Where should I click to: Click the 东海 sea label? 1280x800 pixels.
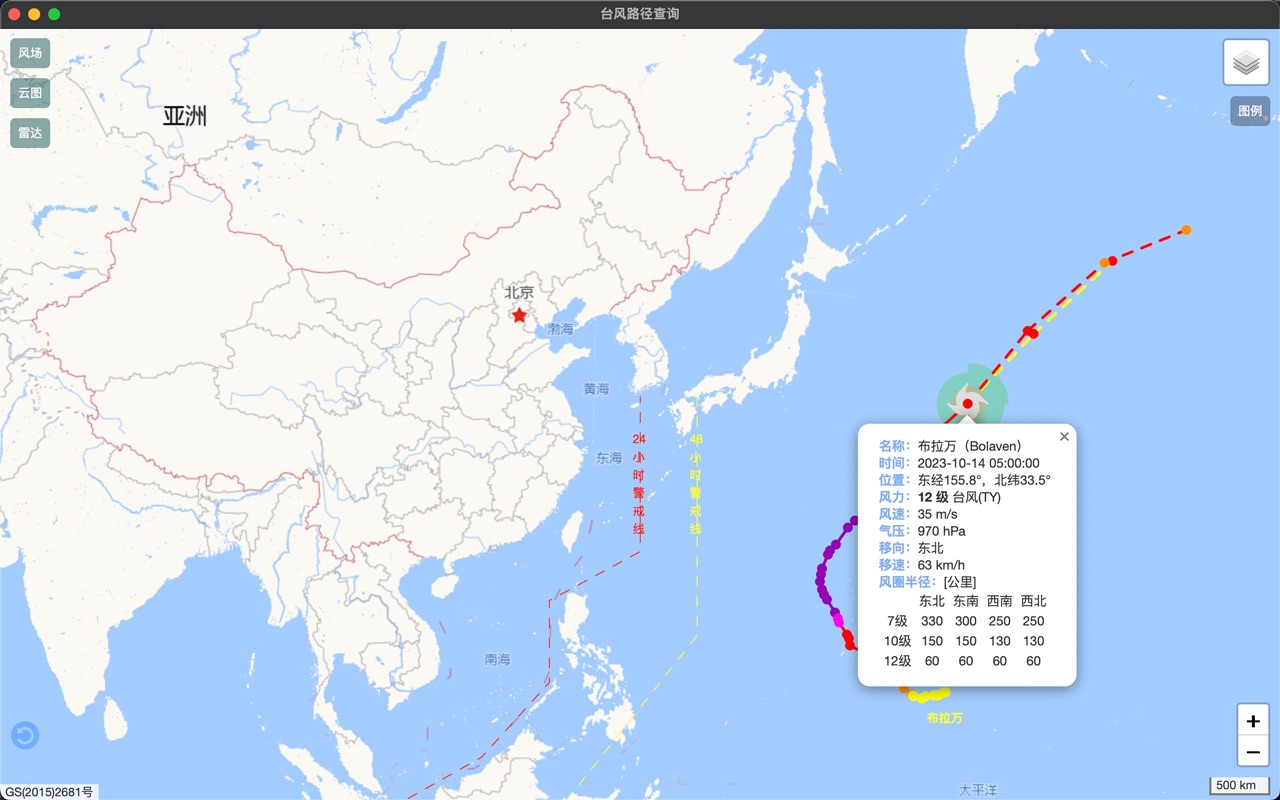(609, 458)
